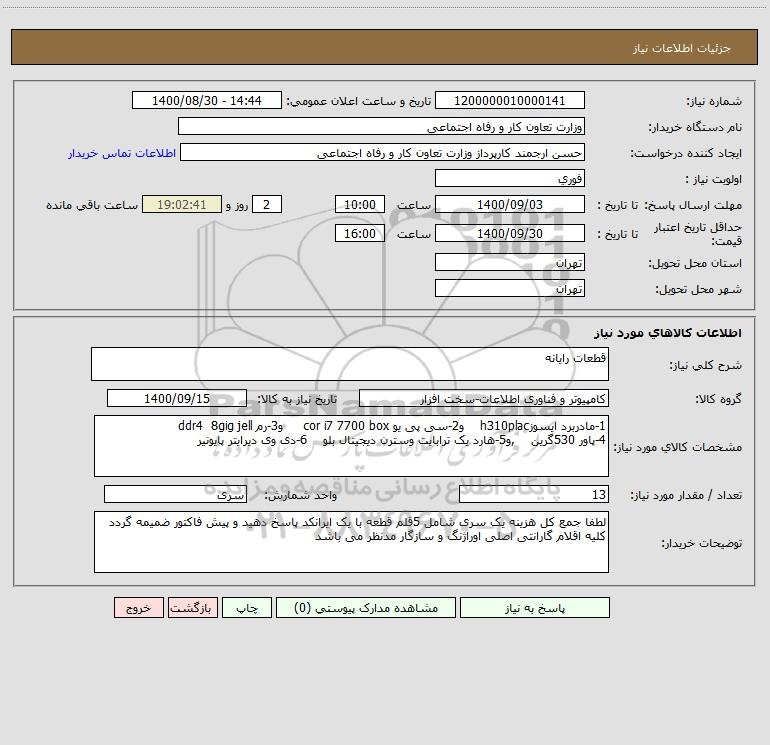Click delivery province field تهران
This screenshot has width=770, height=745.
510,262
